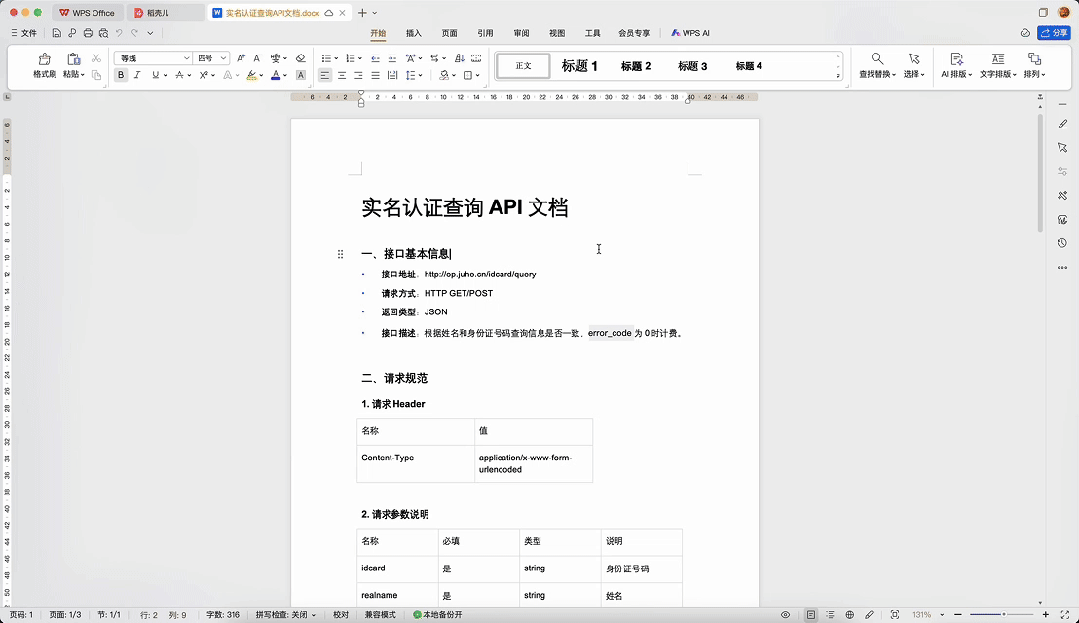This screenshot has width=1079, height=623.
Task: Apply the 标题 1 heading style
Action: click(579, 64)
